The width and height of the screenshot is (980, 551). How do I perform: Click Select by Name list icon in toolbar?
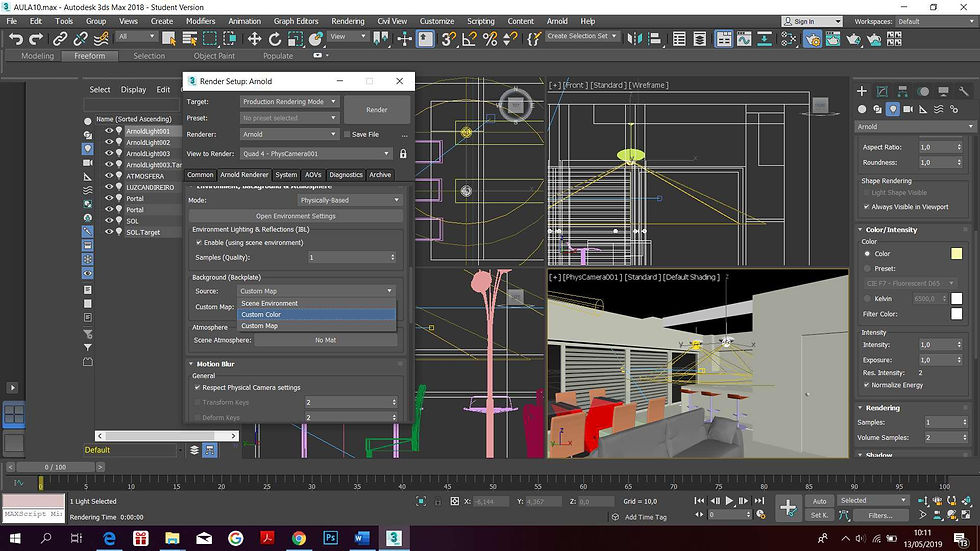(x=189, y=39)
